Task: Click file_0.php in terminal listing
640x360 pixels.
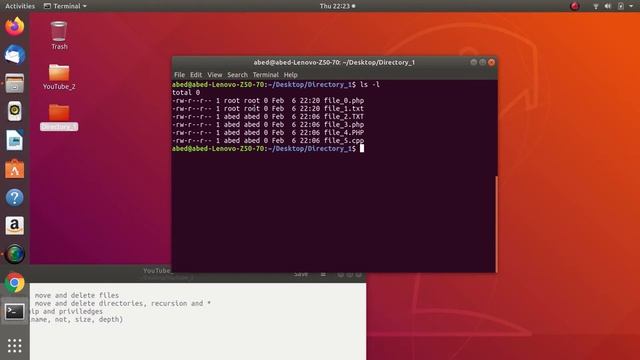Action: click(344, 100)
